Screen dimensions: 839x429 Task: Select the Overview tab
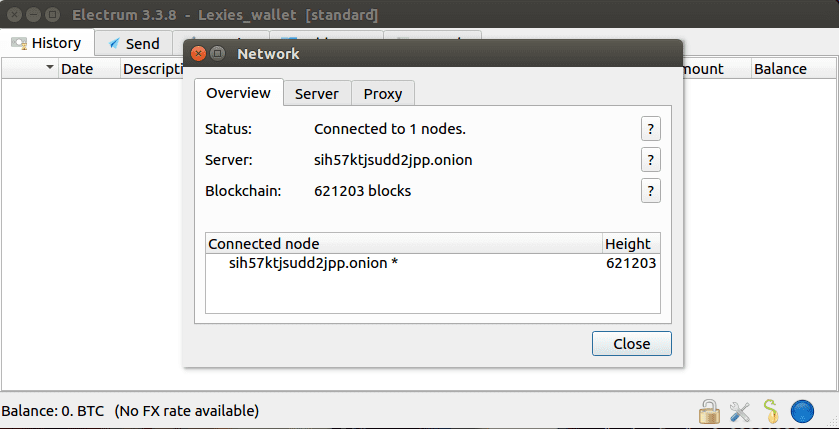pos(238,93)
